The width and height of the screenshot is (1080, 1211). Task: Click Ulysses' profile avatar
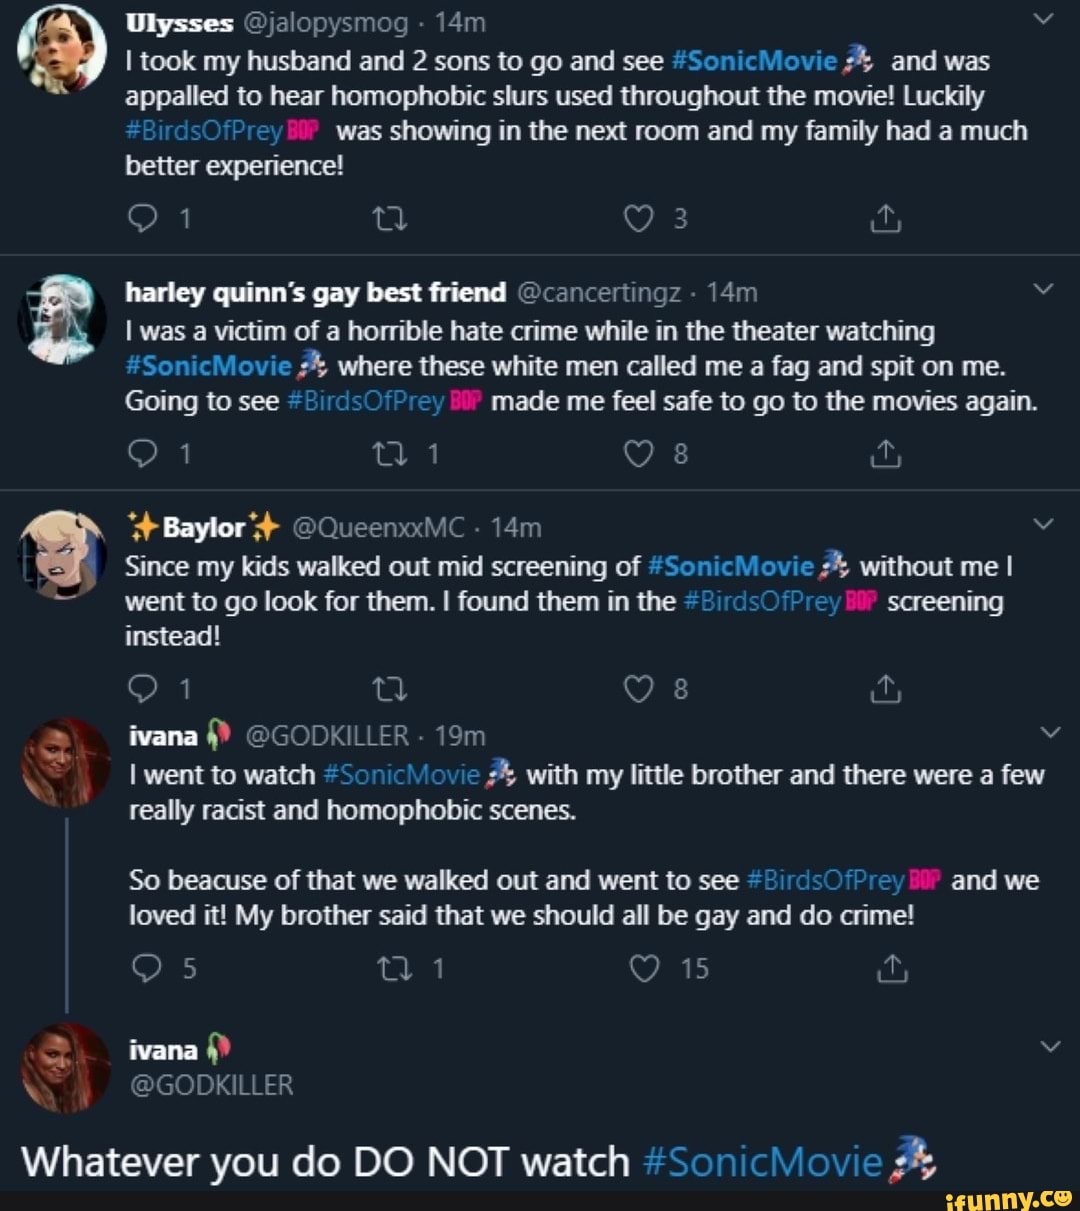tap(62, 48)
